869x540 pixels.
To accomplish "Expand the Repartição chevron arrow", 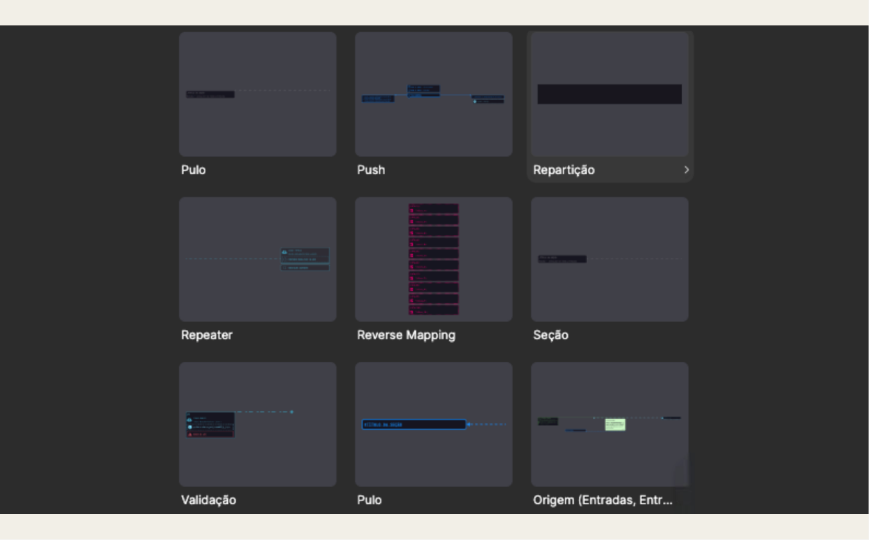I will 686,170.
